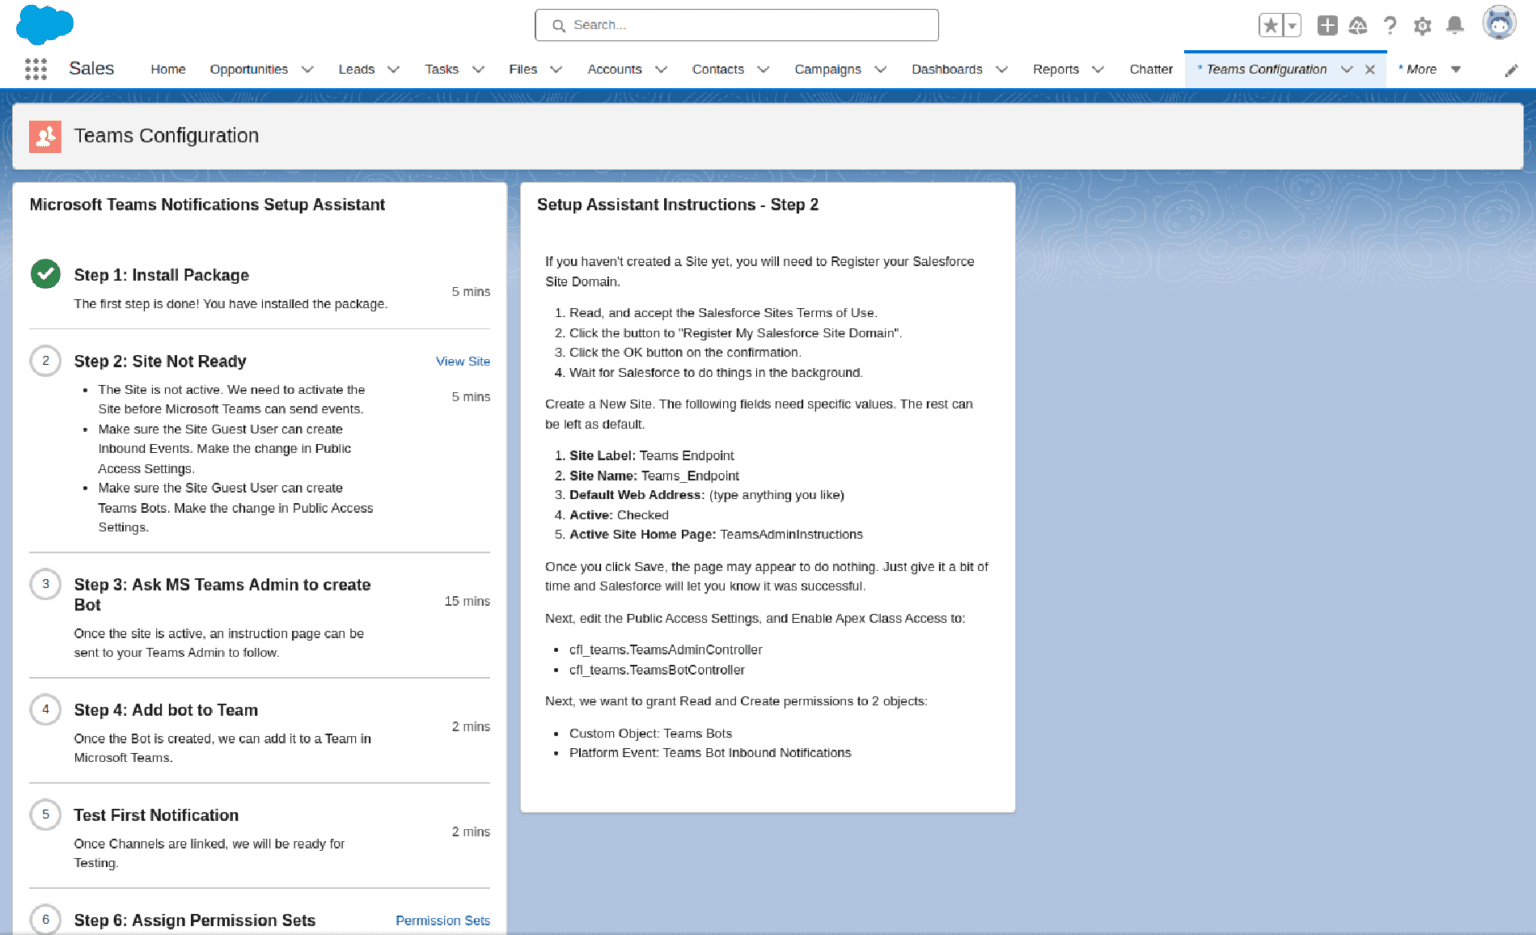Click cfl_teams.TeamsBotController list item
This screenshot has width=1536, height=935.
657,670
